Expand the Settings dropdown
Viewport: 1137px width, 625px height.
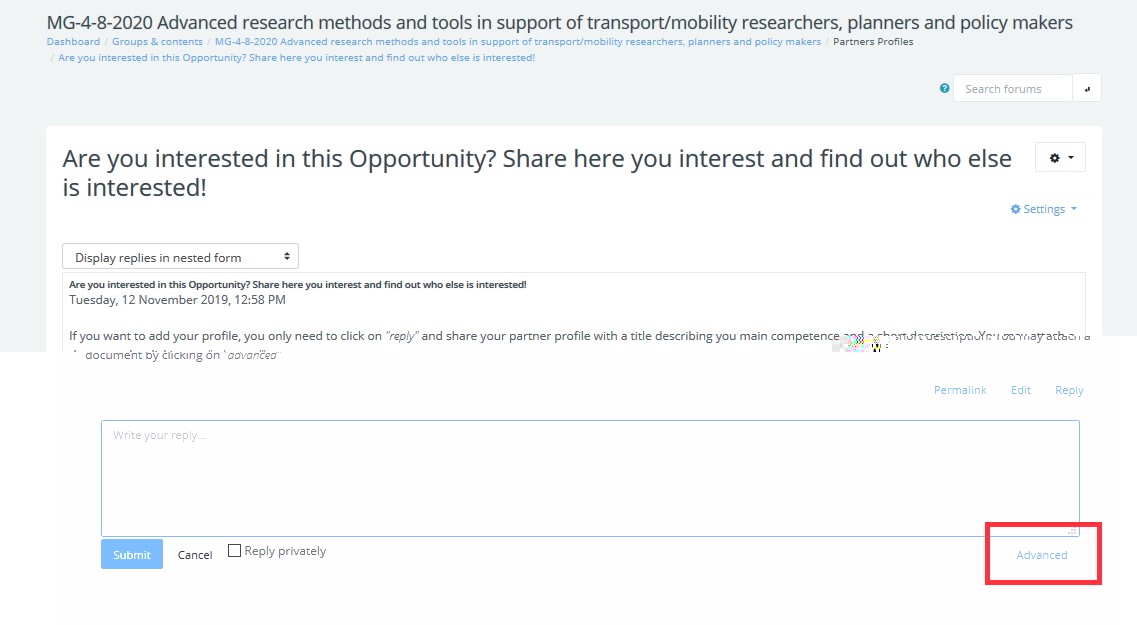tap(1044, 209)
